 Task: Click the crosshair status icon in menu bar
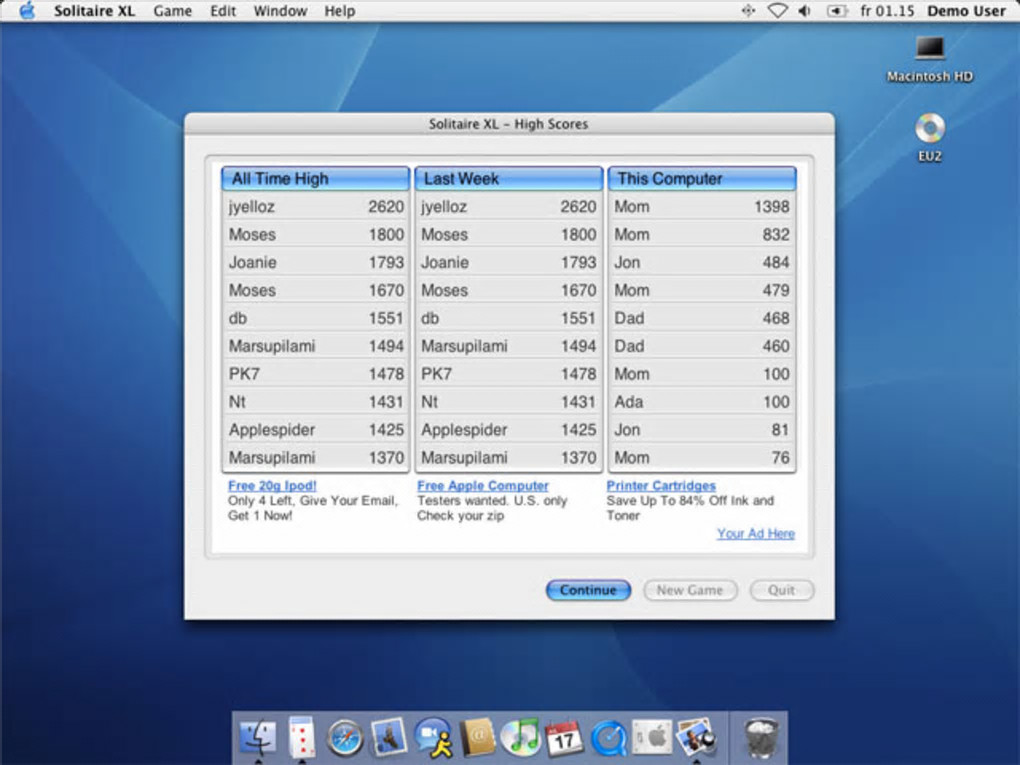point(747,11)
